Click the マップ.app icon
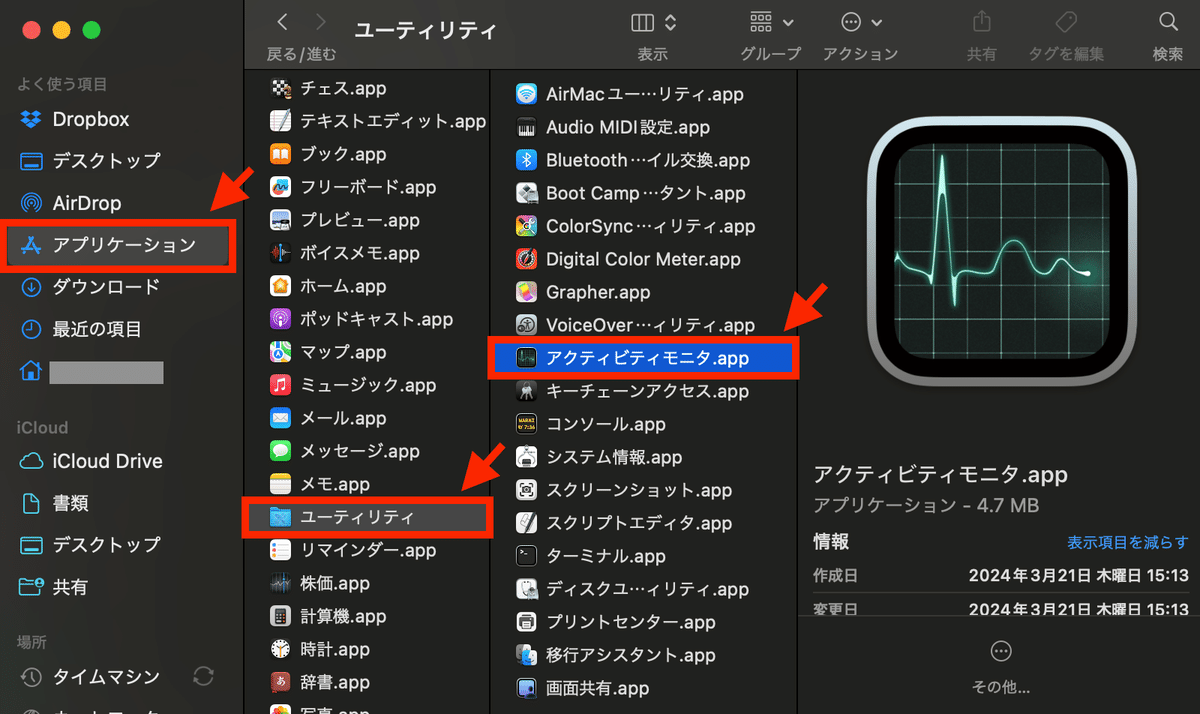Image resolution: width=1200 pixels, height=714 pixels. 281,352
